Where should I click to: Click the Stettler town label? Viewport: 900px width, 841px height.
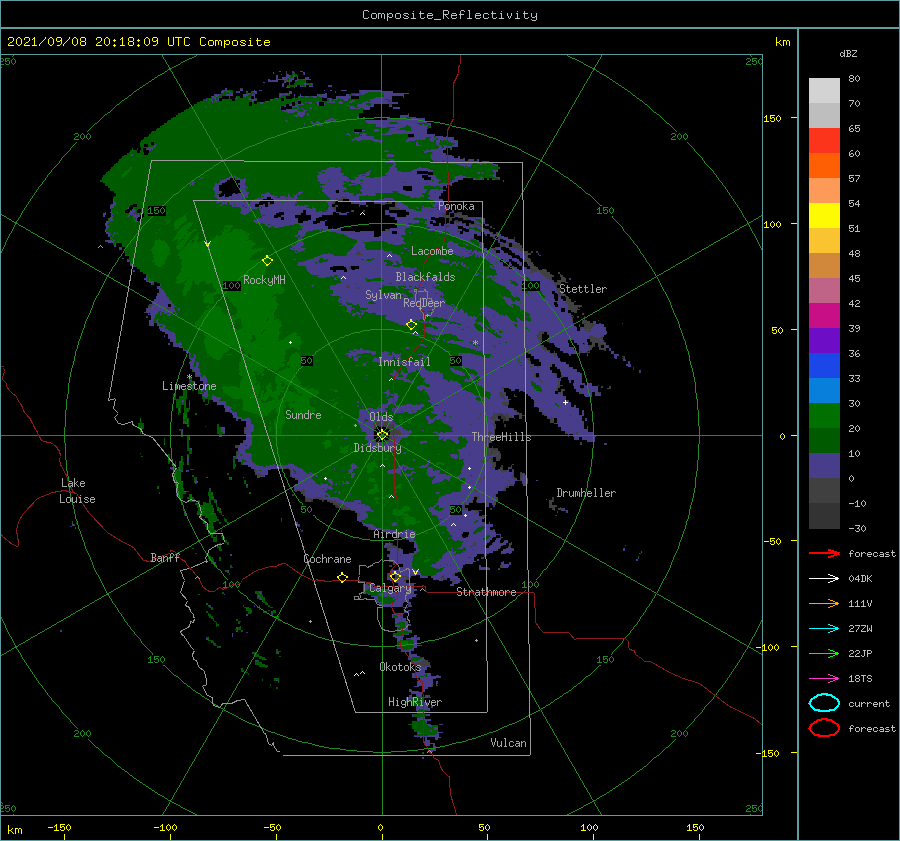coord(583,289)
